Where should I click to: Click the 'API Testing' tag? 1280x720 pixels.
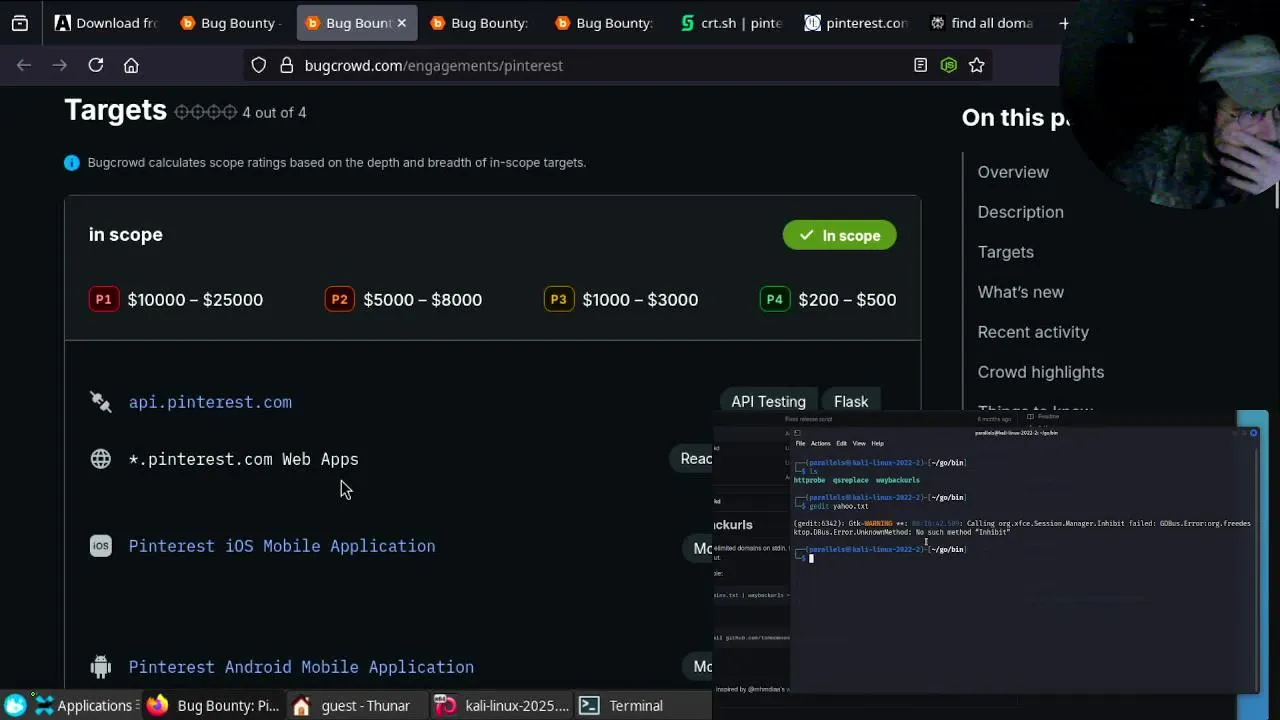click(x=768, y=401)
